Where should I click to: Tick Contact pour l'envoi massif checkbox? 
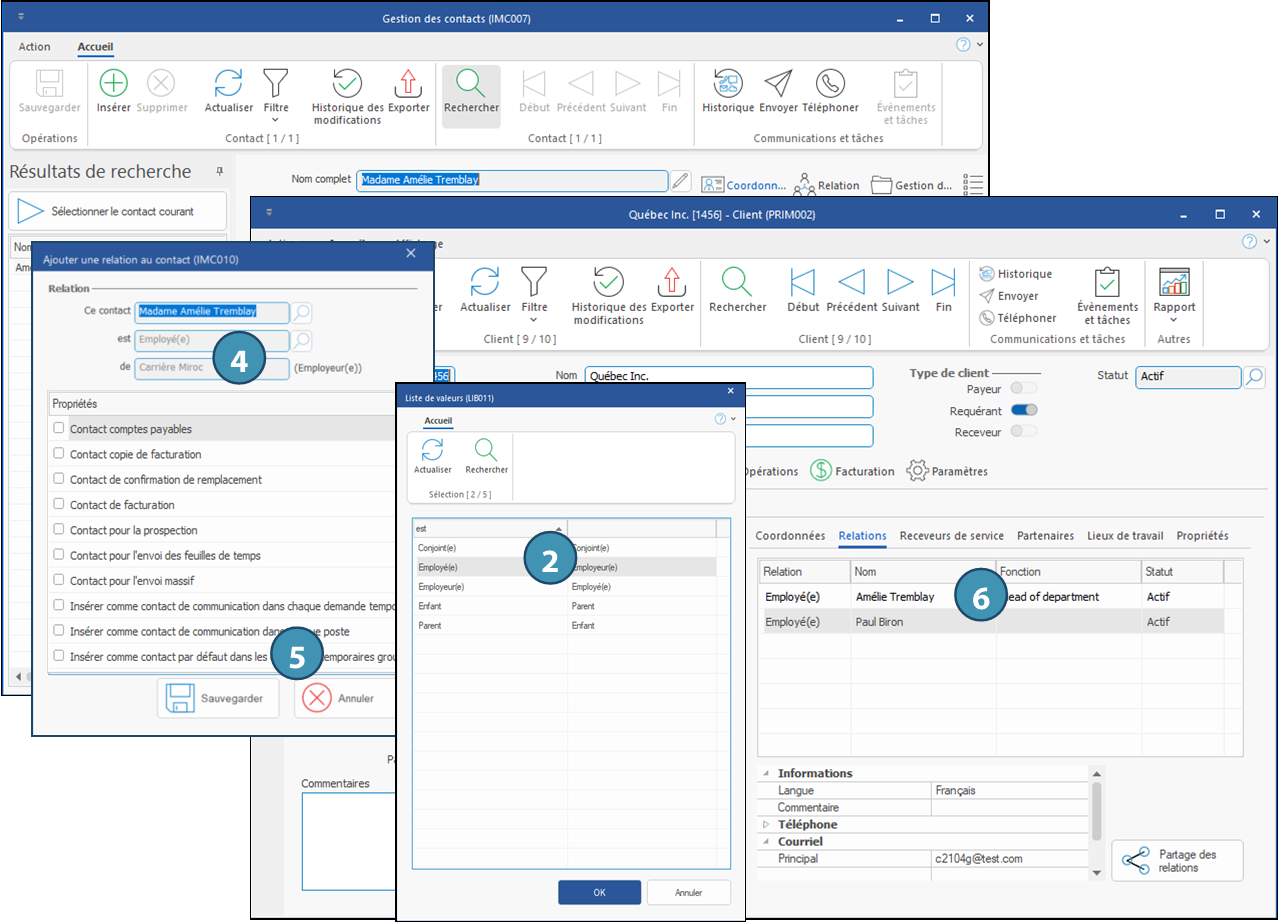pyautogui.click(x=59, y=580)
